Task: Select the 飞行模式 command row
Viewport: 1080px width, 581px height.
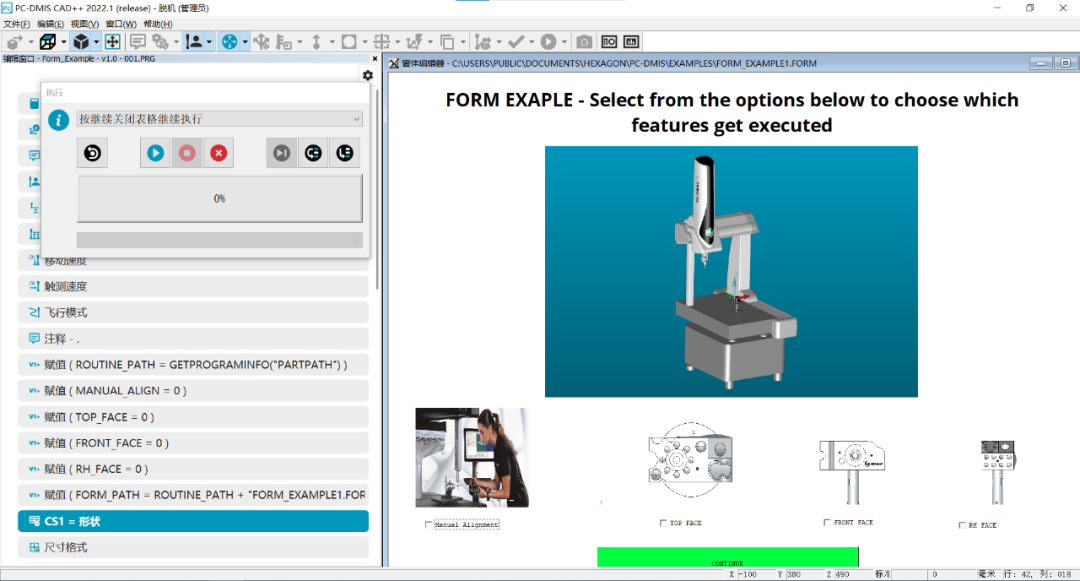Action: (193, 313)
